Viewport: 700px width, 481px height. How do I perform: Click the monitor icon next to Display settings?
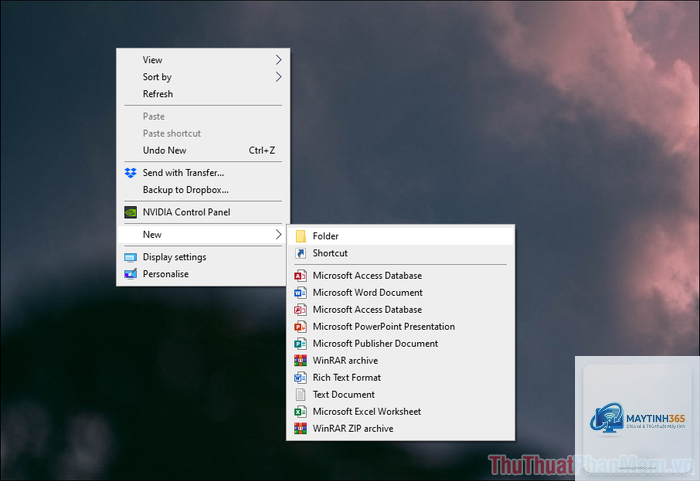point(130,257)
